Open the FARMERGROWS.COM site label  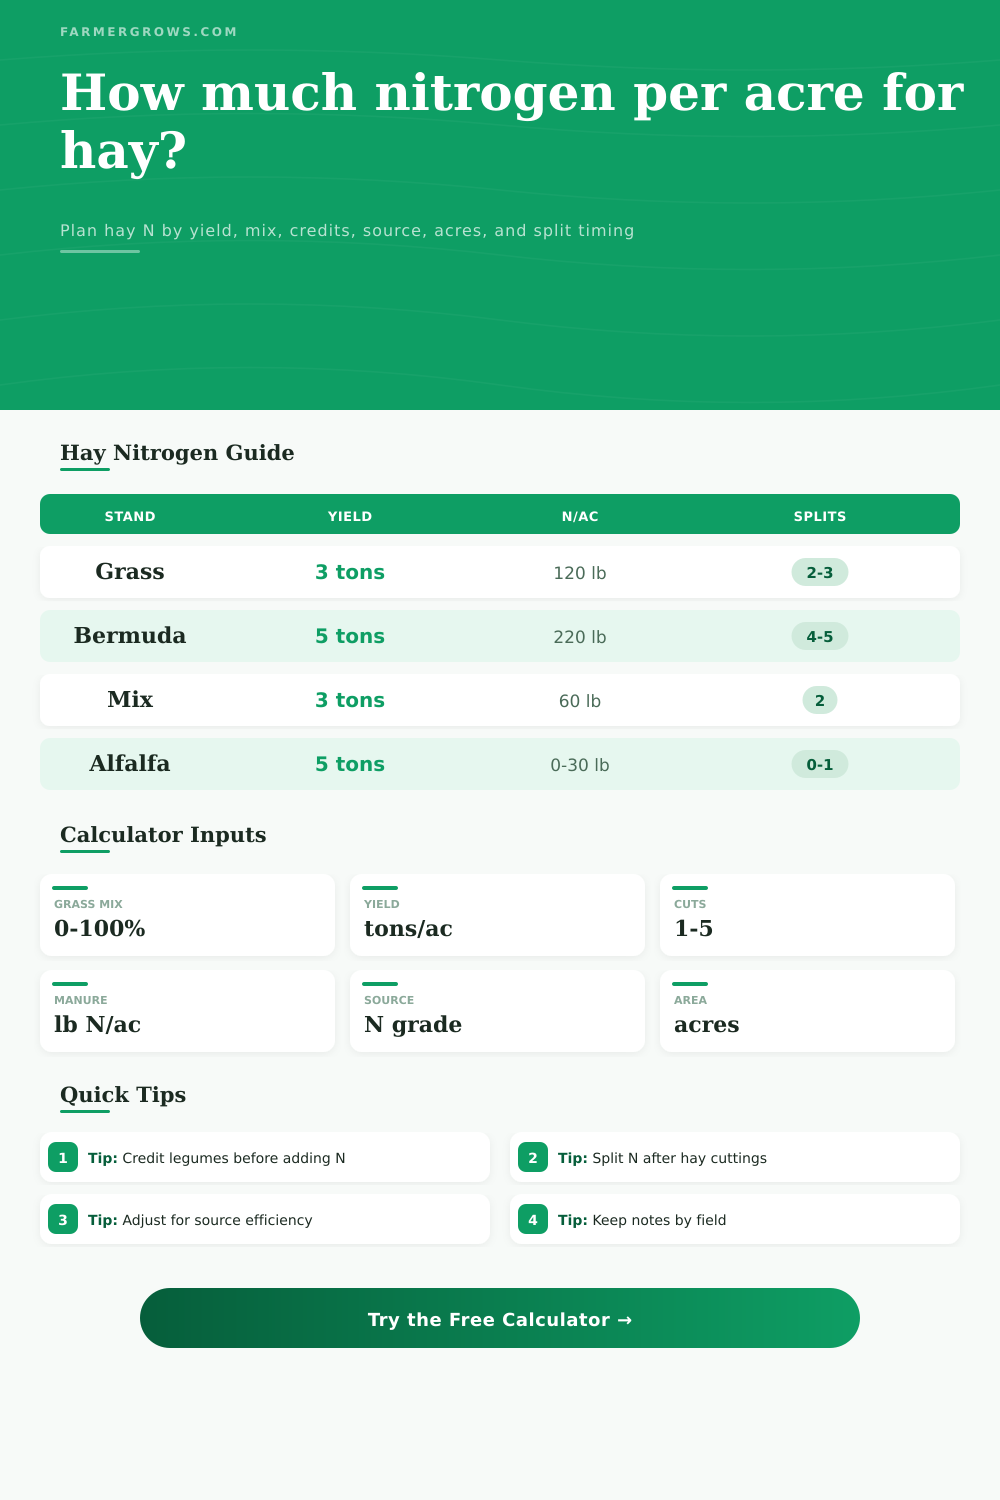point(149,32)
